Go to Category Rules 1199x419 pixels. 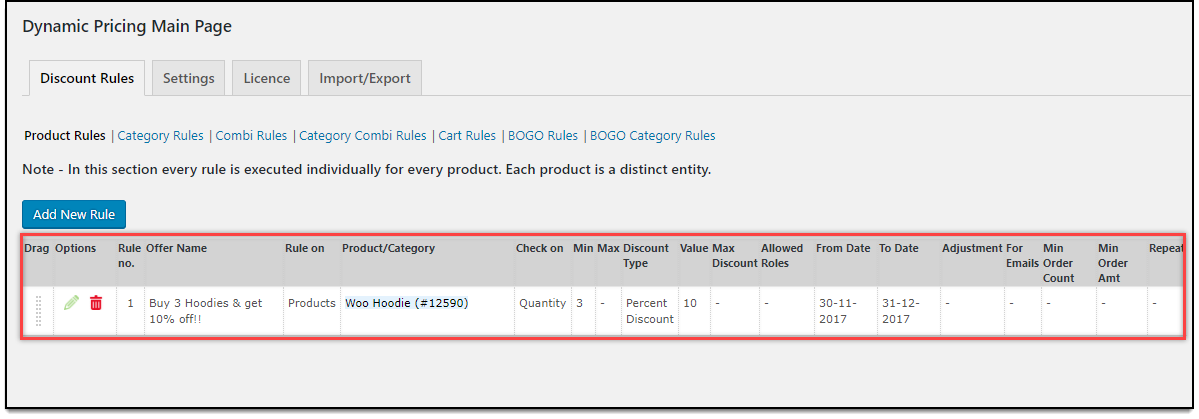[161, 136]
